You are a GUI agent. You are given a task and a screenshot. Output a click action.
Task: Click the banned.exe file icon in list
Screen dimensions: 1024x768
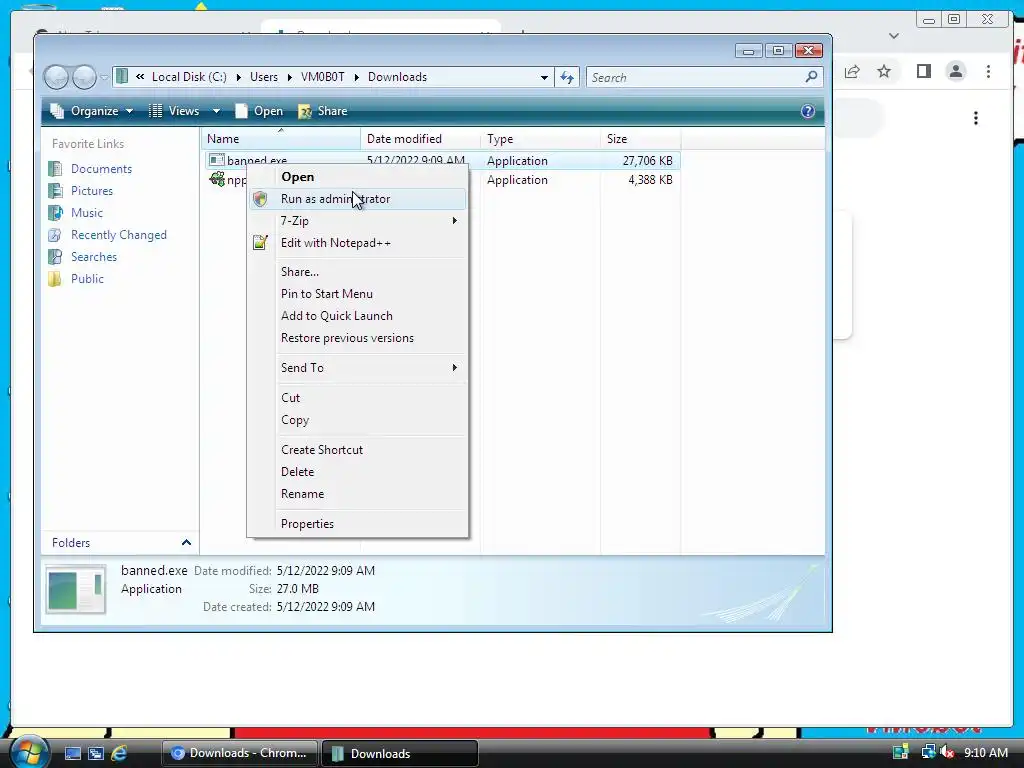coord(217,160)
